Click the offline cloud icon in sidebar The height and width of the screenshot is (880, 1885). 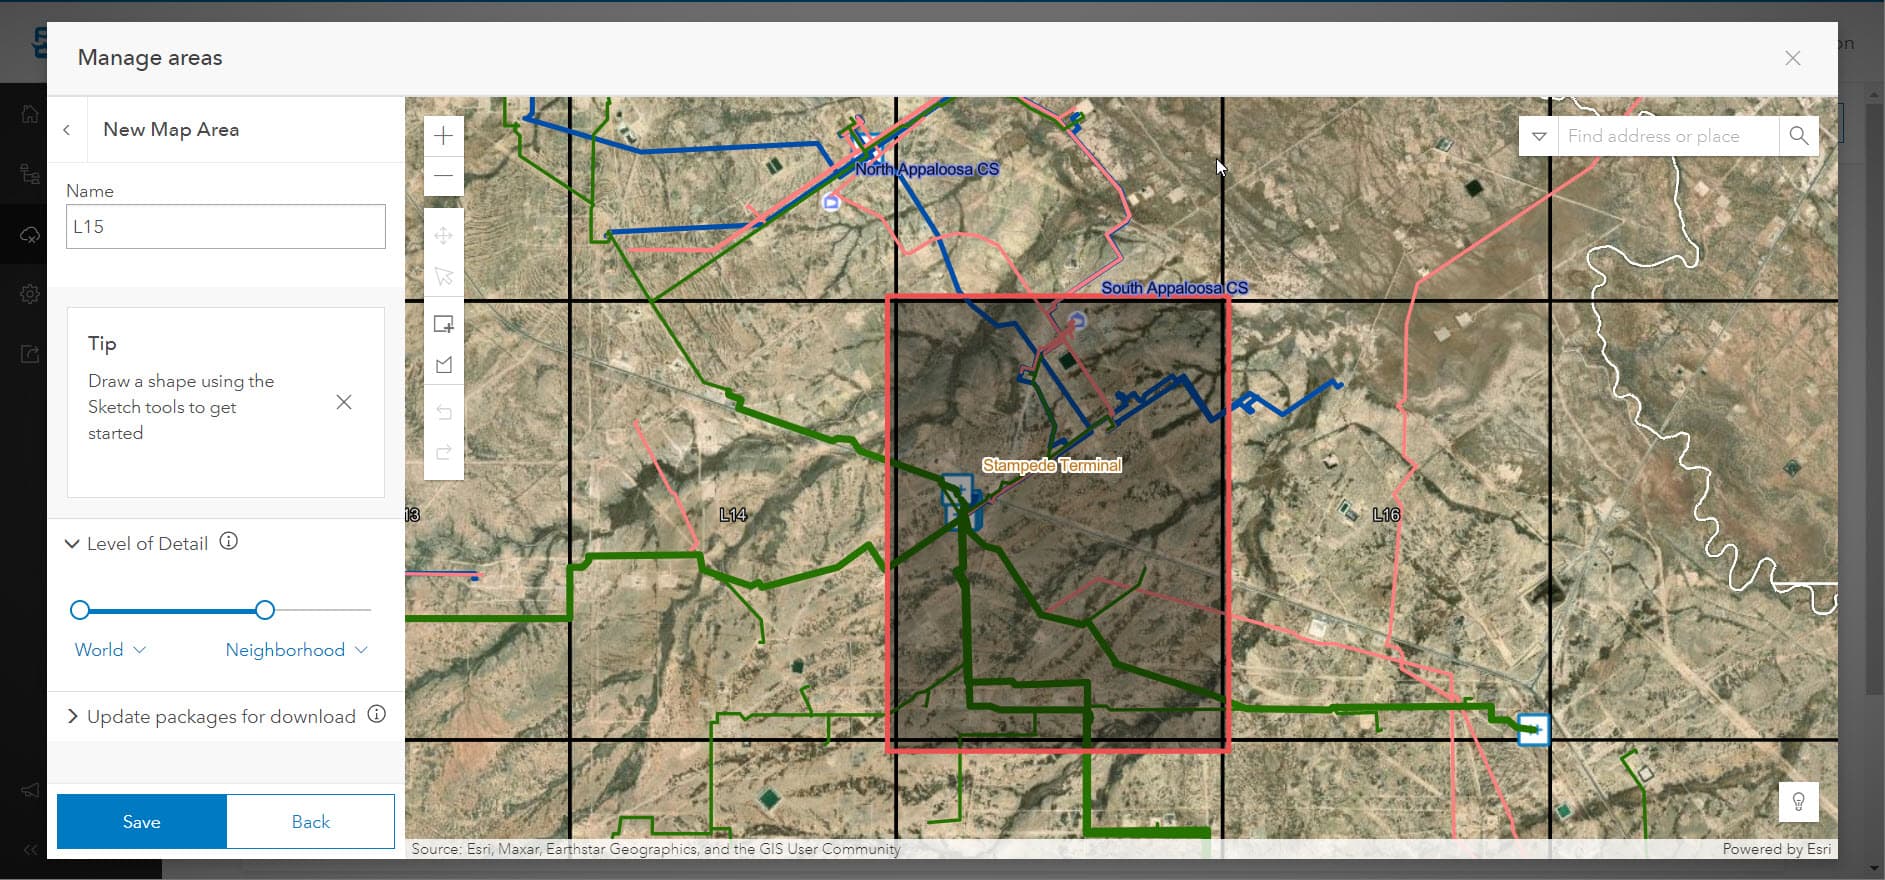(x=30, y=235)
